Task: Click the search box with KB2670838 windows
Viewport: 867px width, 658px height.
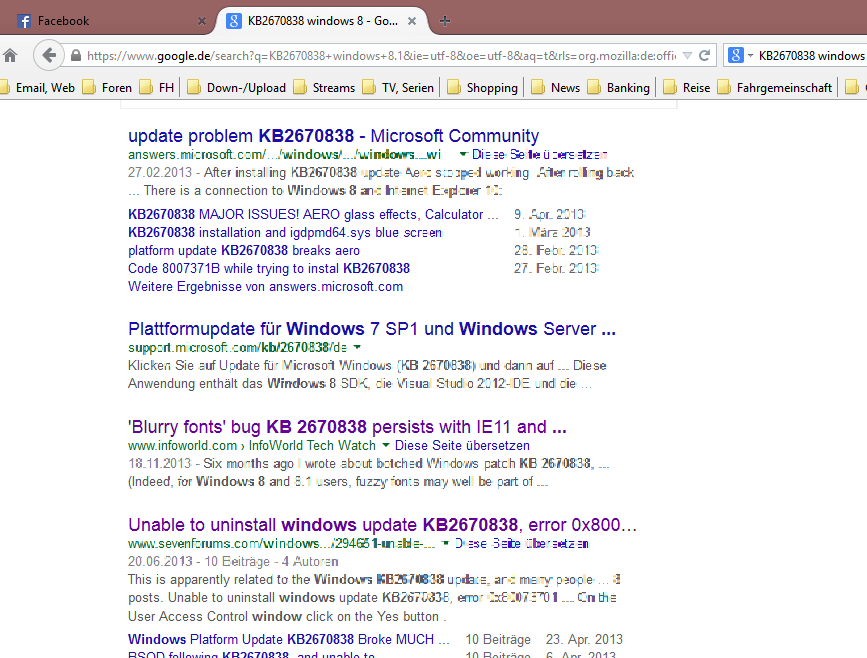Action: pos(811,55)
